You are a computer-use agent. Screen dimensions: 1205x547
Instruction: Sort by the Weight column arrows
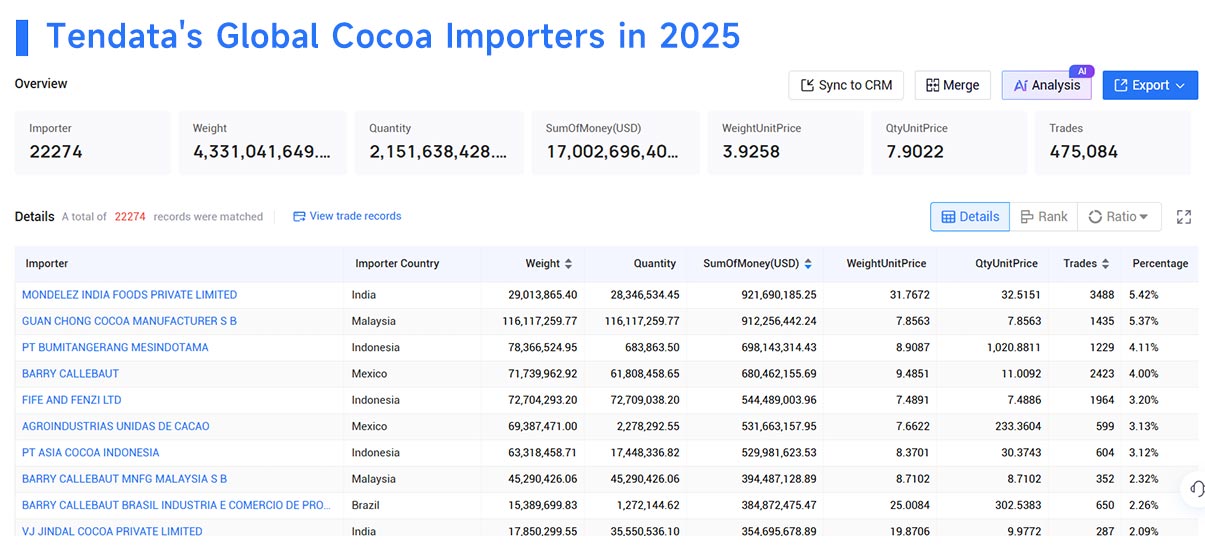[x=568, y=264]
